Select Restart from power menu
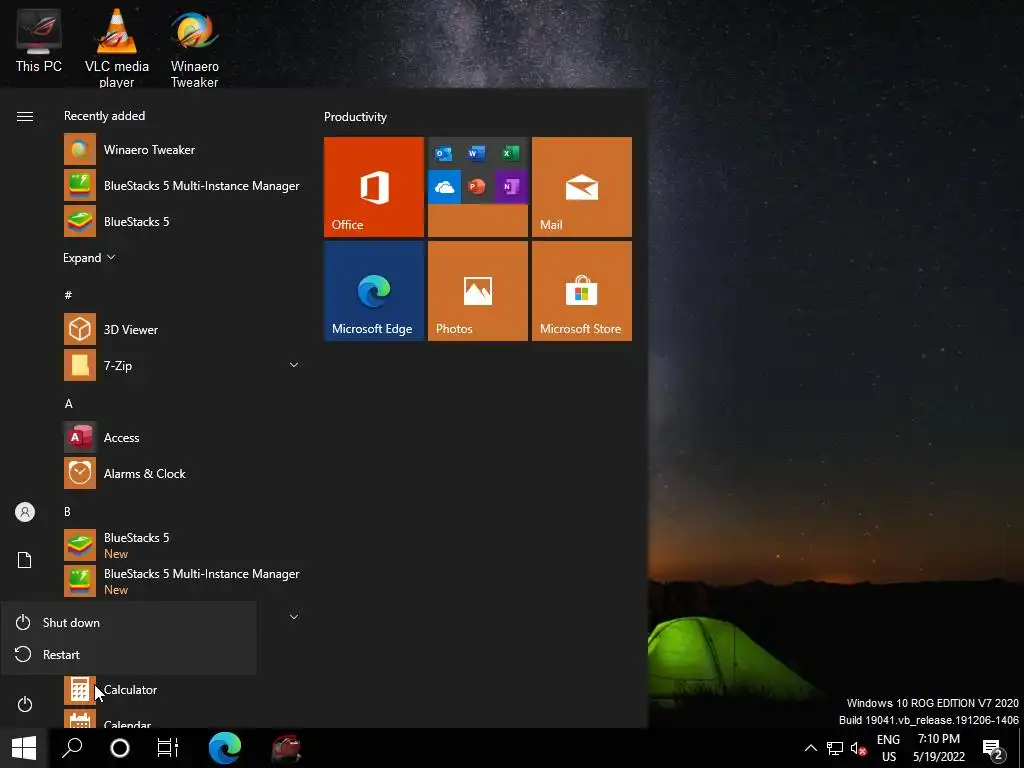This screenshot has width=1024, height=768. click(129, 654)
